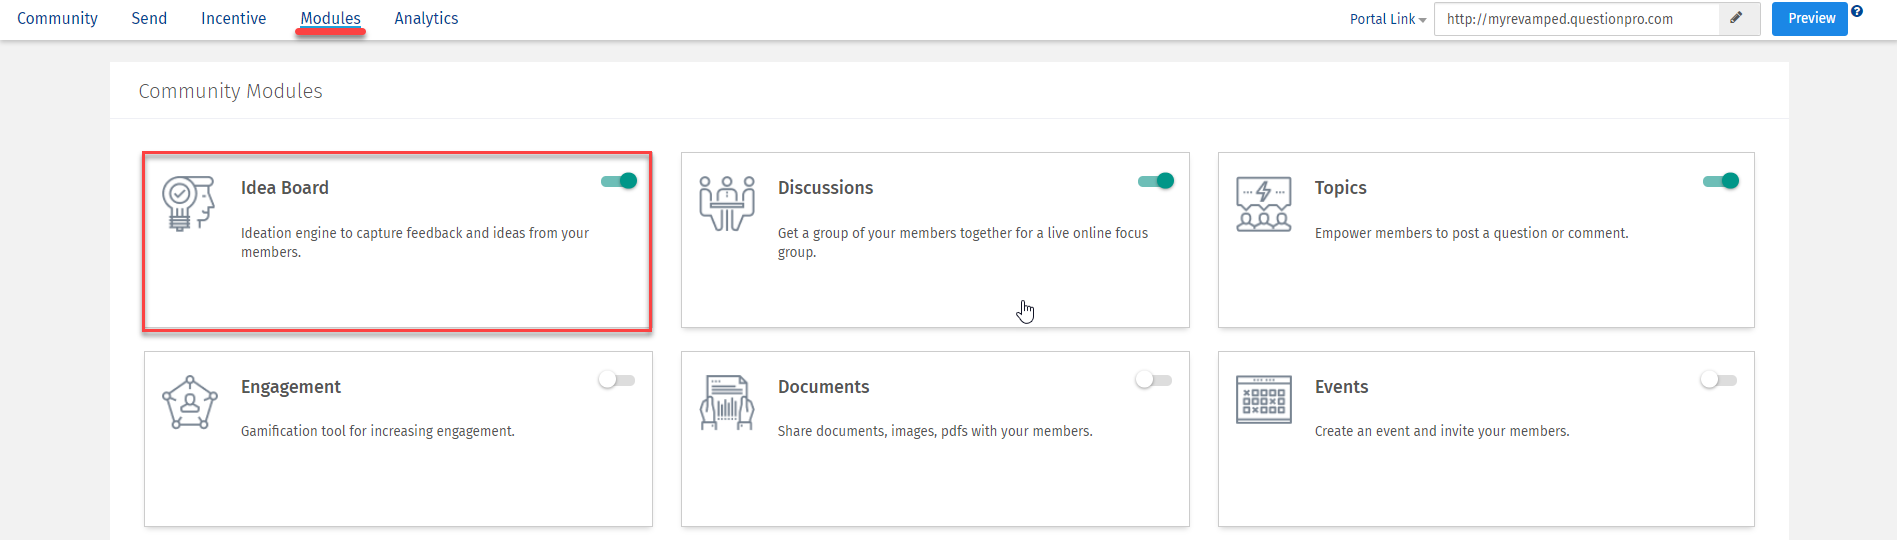Disable the Discussions module switch

click(x=1156, y=181)
